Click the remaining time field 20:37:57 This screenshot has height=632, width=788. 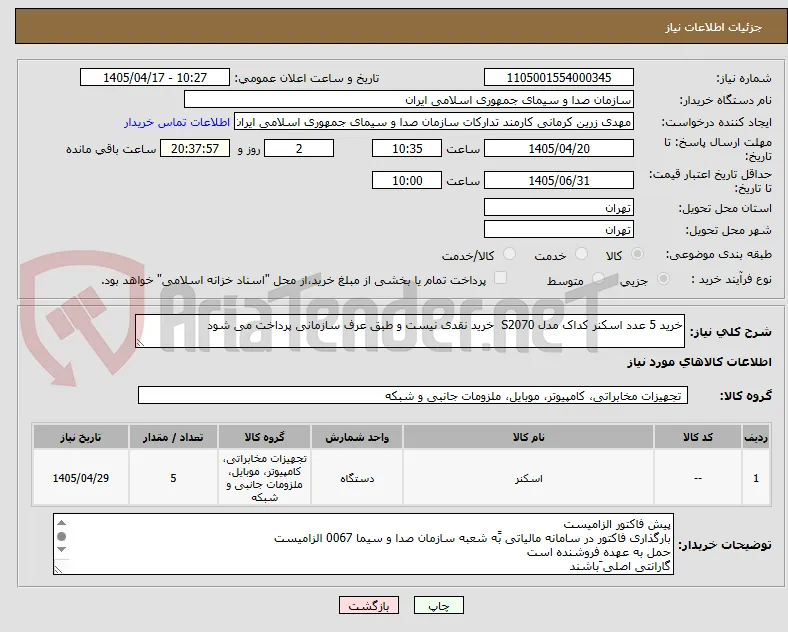point(195,149)
